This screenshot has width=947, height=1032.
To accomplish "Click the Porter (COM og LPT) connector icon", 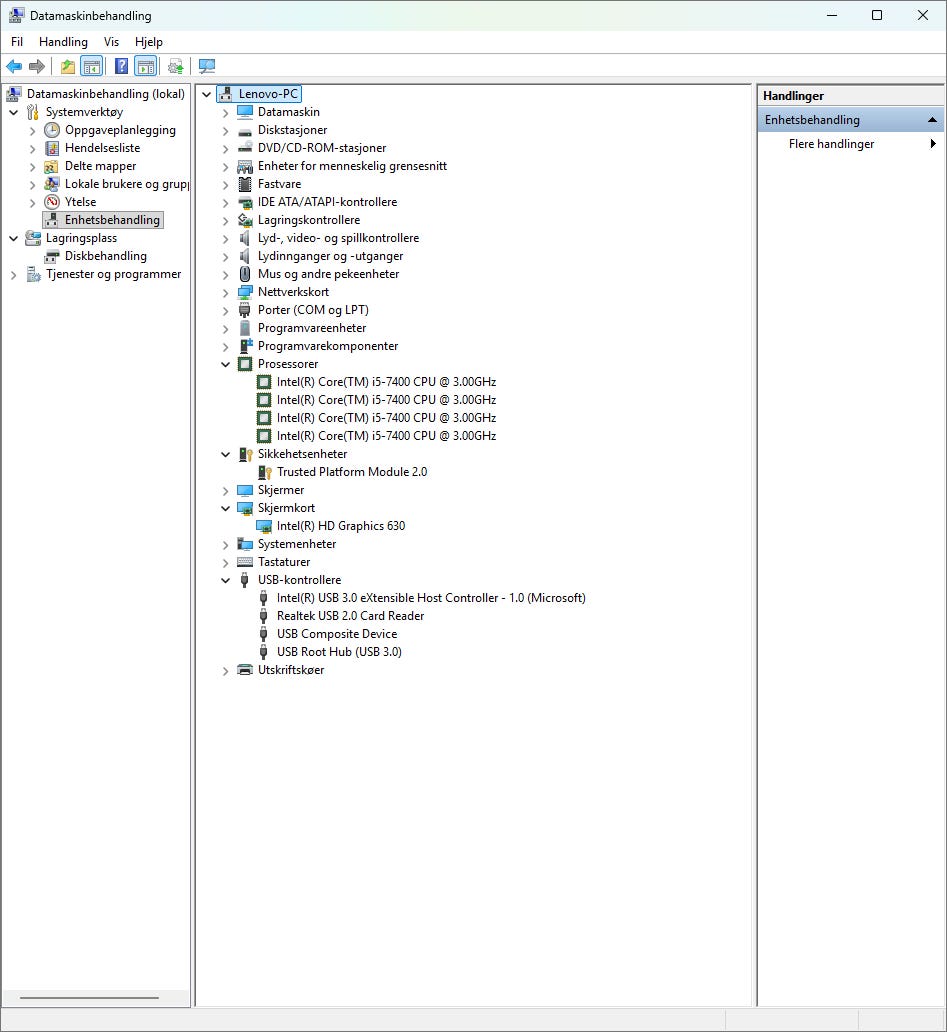I will [245, 310].
